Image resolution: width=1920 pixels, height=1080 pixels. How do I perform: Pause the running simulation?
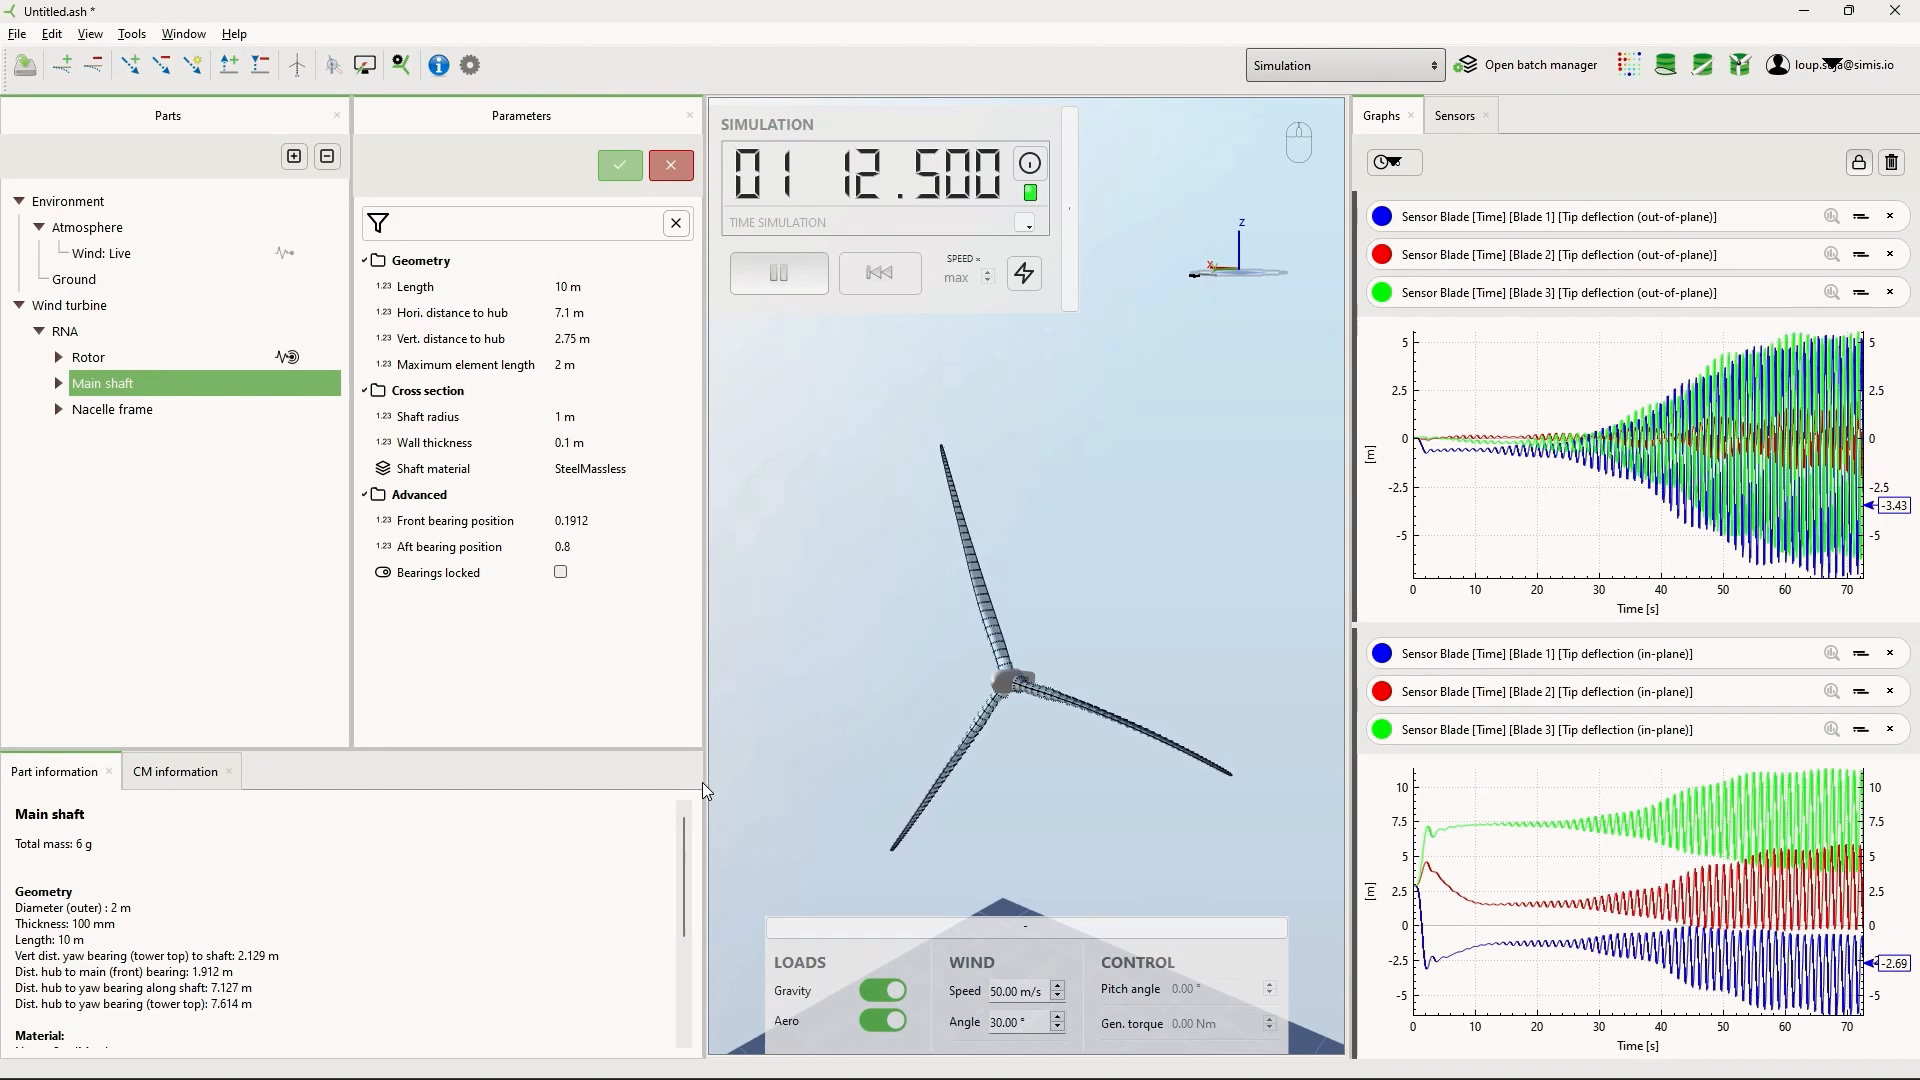click(779, 273)
